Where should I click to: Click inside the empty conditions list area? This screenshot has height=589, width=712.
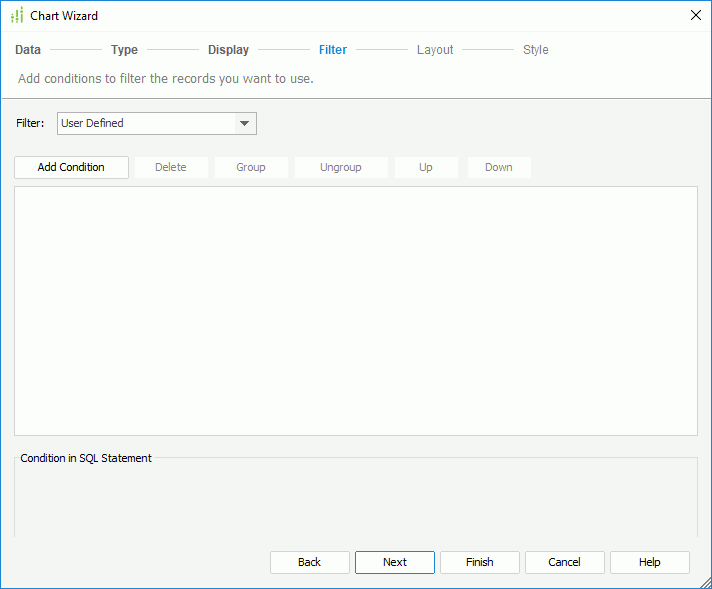pyautogui.click(x=355, y=310)
